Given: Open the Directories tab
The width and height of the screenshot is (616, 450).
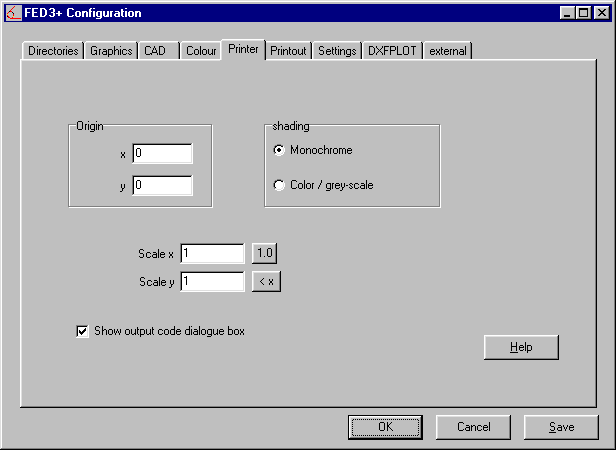Looking at the screenshot, I should pos(53,51).
